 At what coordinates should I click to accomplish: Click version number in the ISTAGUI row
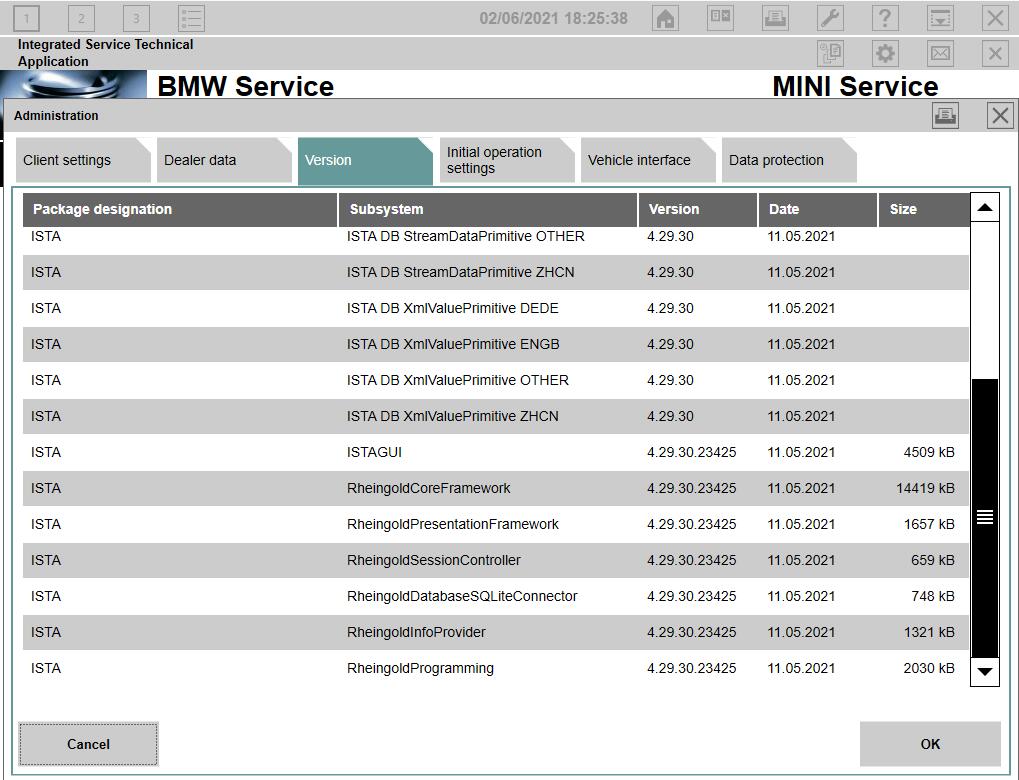[691, 452]
